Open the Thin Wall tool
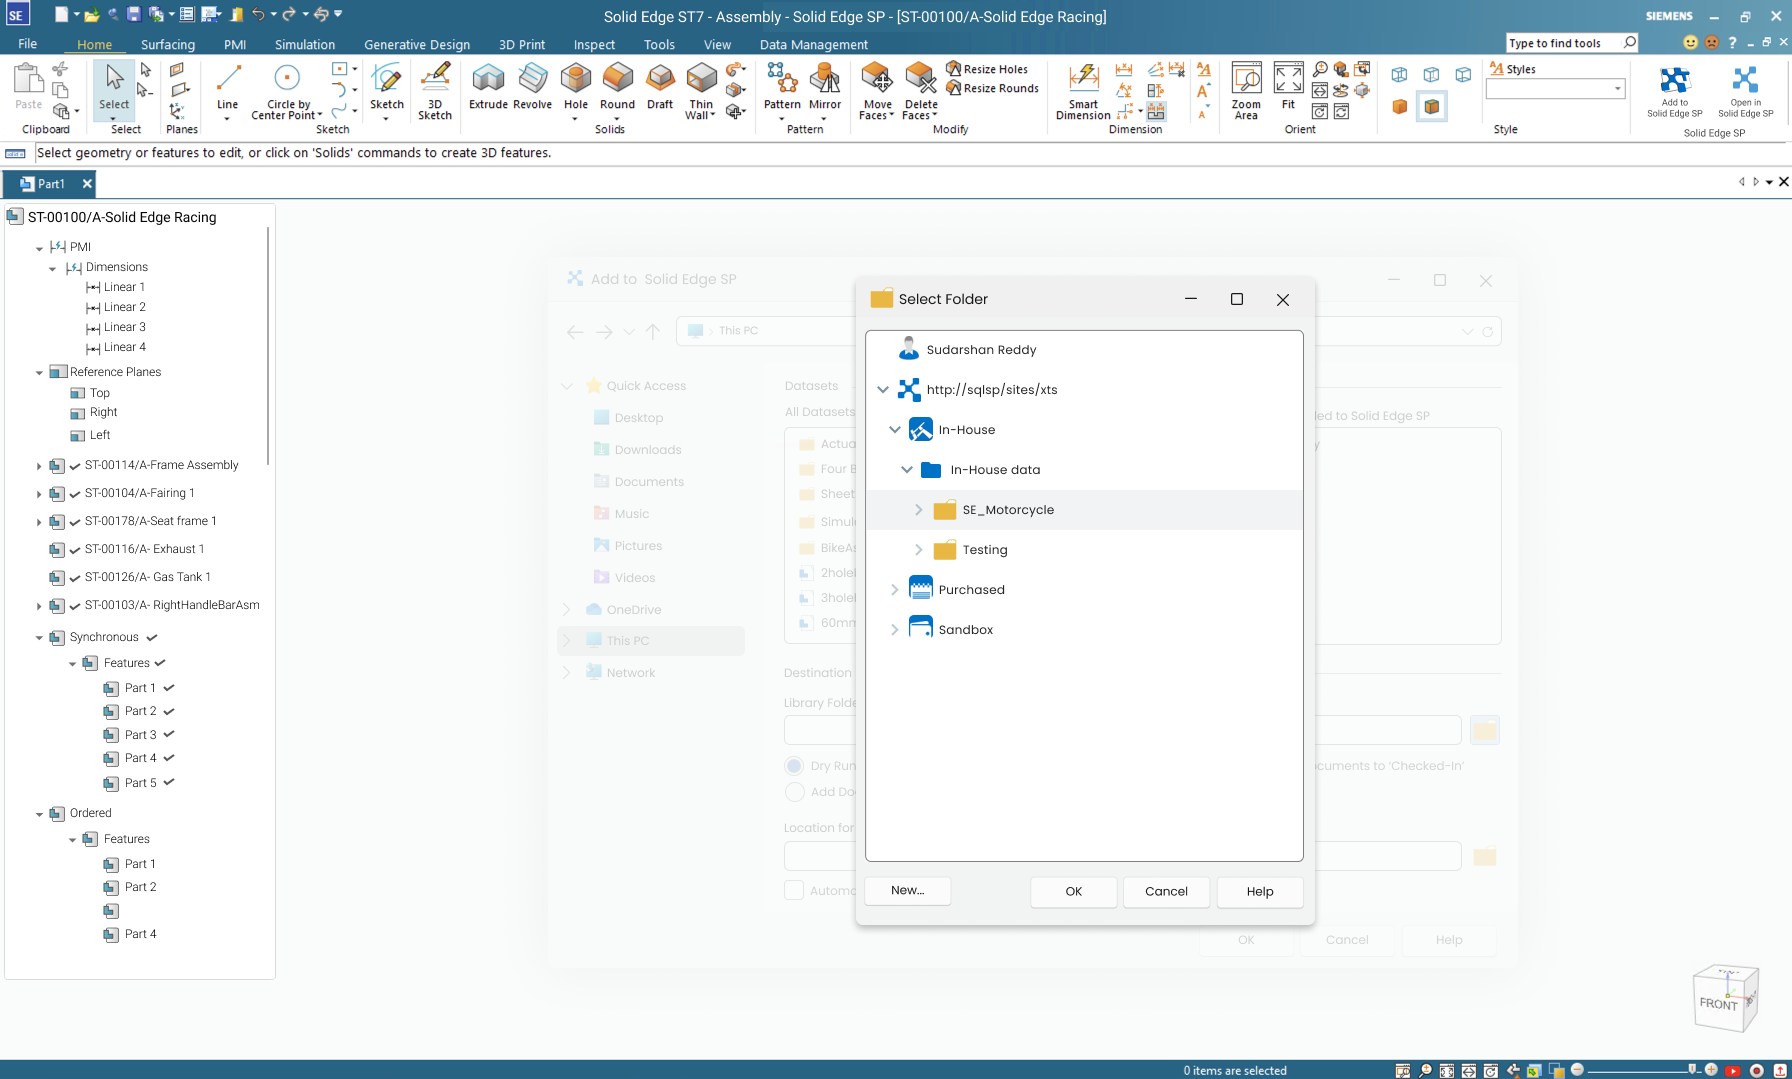The image size is (1792, 1079). tap(701, 90)
